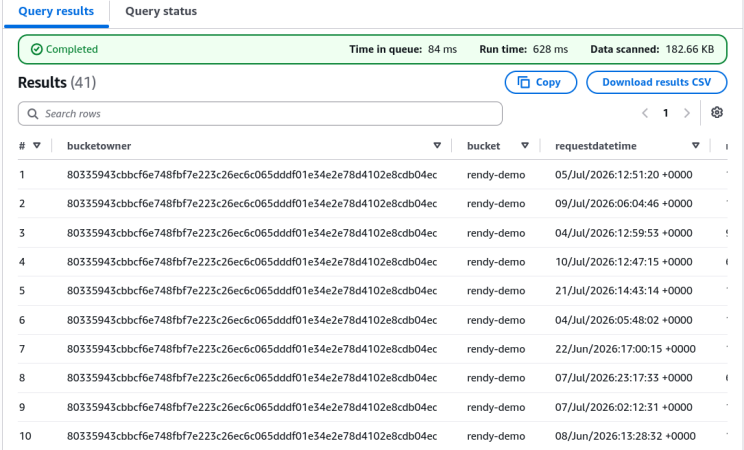
Task: Click the Data scanned 182.66 KB value
Action: click(x=689, y=49)
